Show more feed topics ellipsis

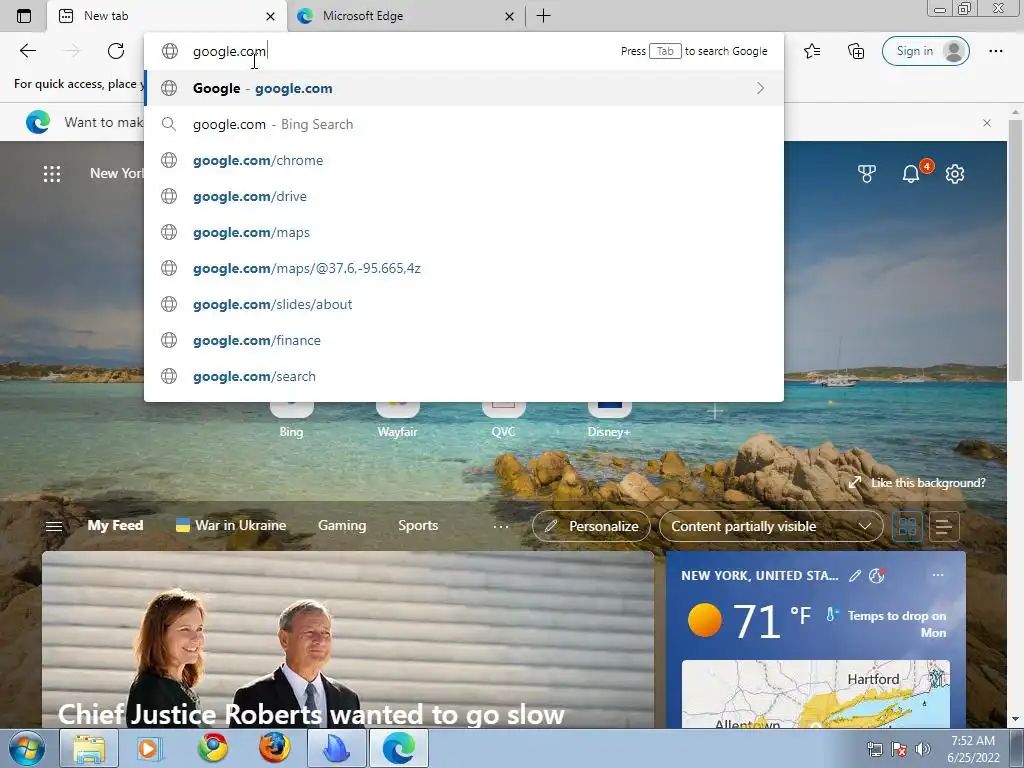(x=501, y=526)
